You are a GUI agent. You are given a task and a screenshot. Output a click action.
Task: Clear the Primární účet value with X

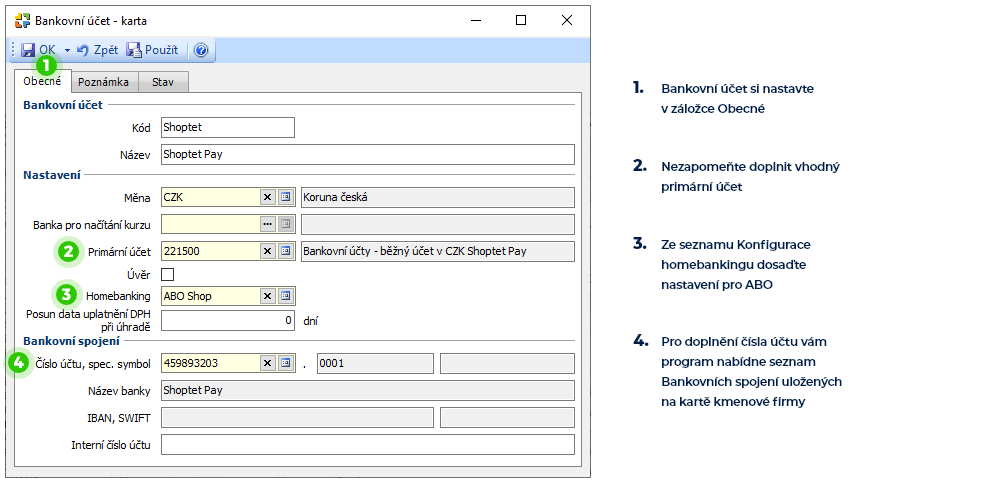point(268,251)
